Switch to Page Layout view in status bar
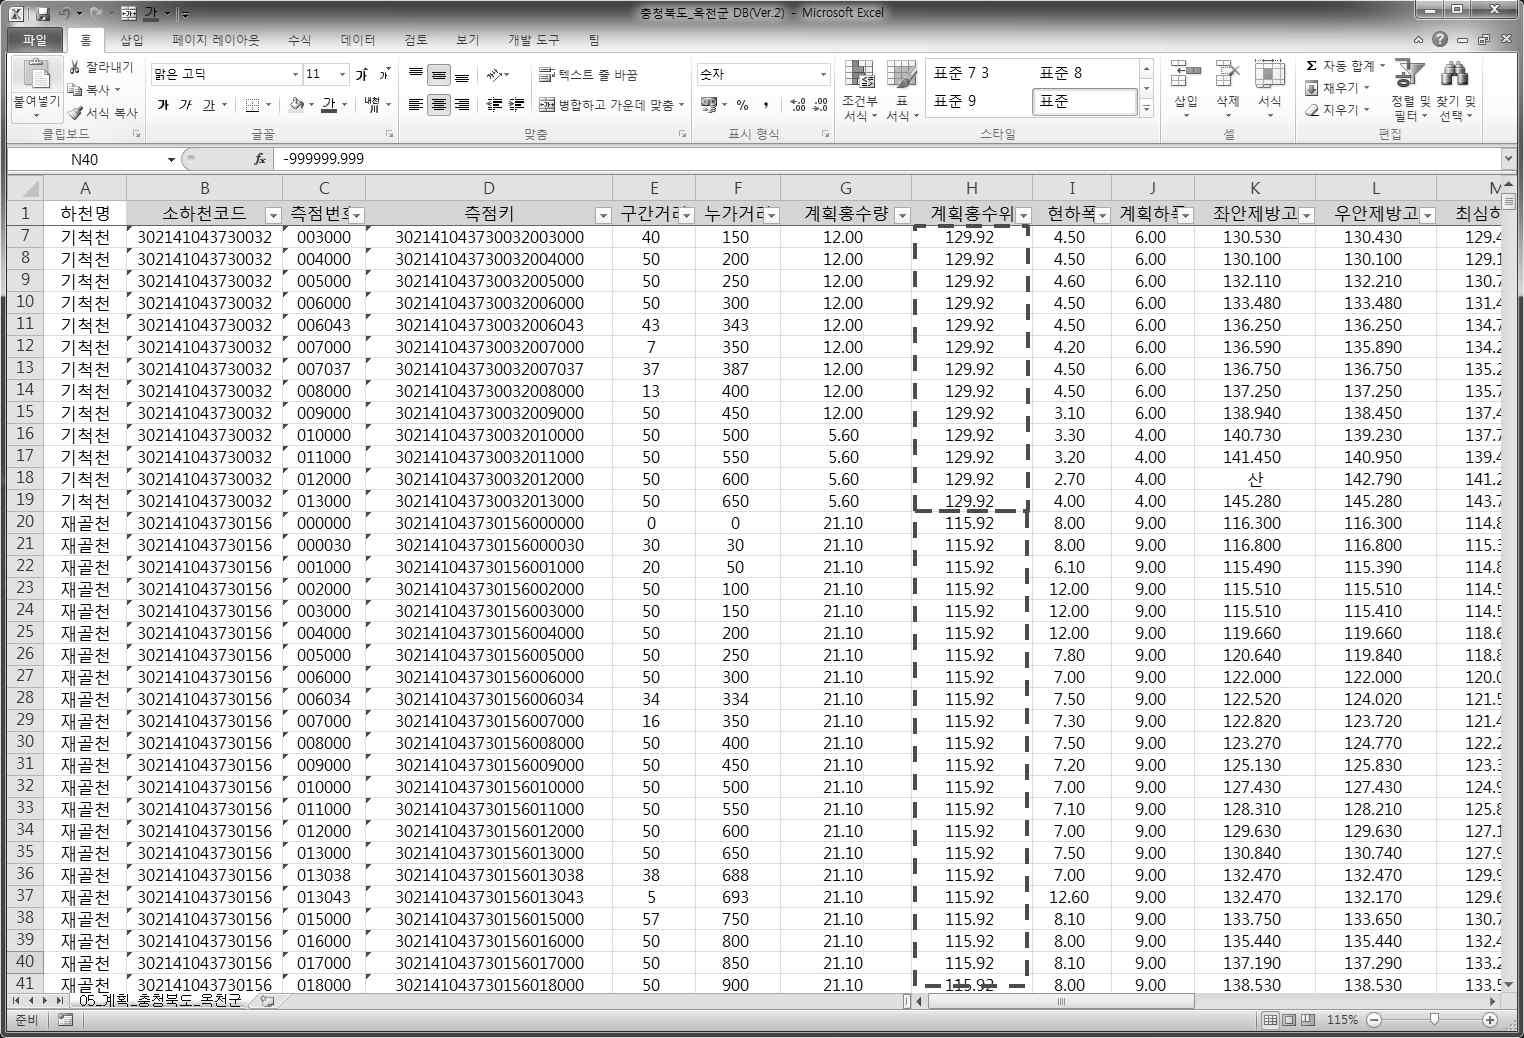 (x=1289, y=1020)
